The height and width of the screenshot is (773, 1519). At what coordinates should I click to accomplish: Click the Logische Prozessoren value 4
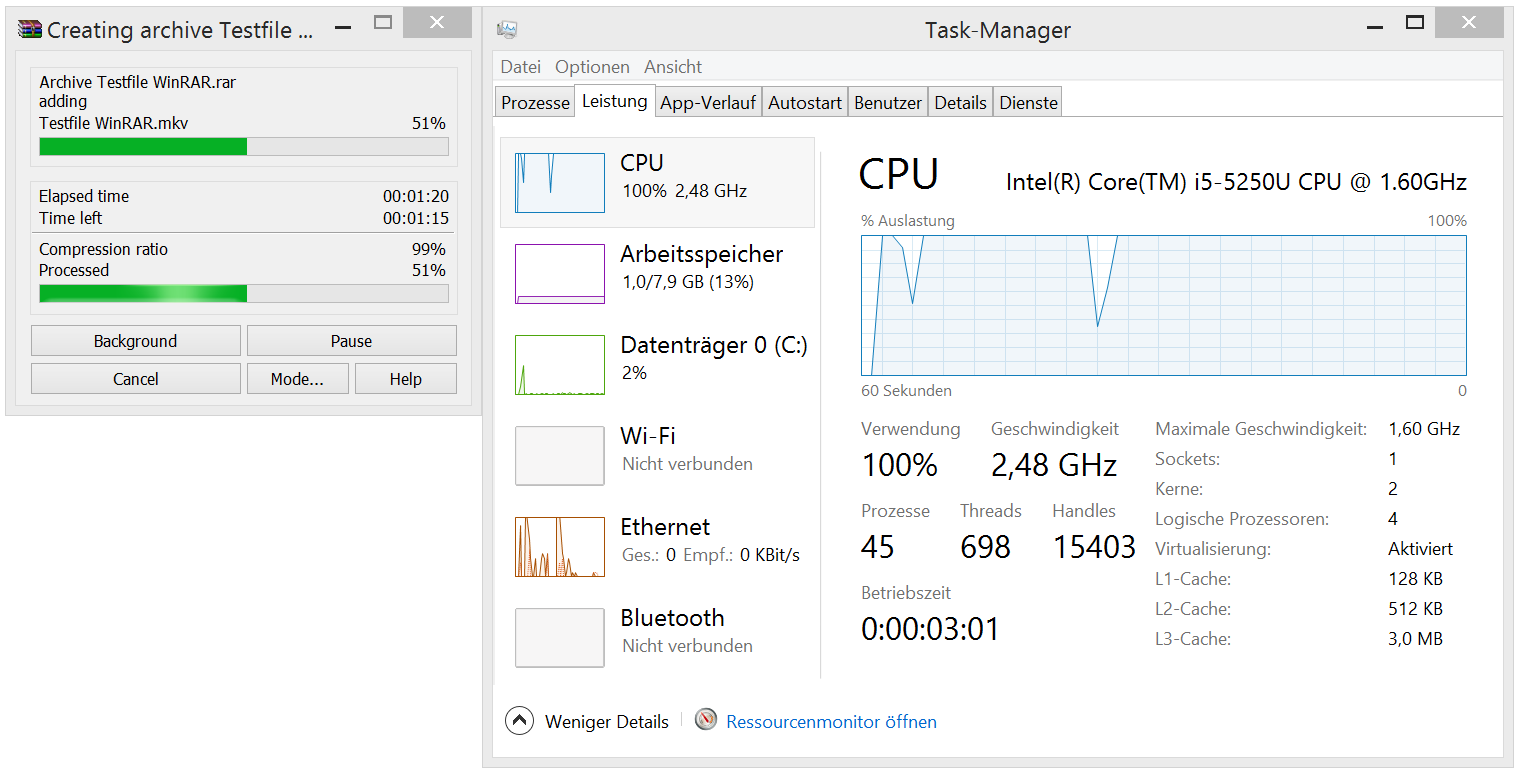(1393, 519)
